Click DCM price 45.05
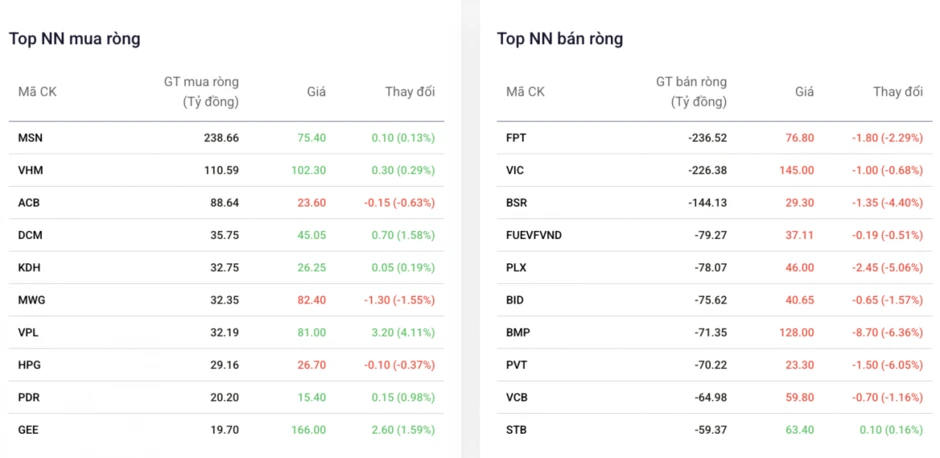Screen dimensions: 940x458 point(312,235)
